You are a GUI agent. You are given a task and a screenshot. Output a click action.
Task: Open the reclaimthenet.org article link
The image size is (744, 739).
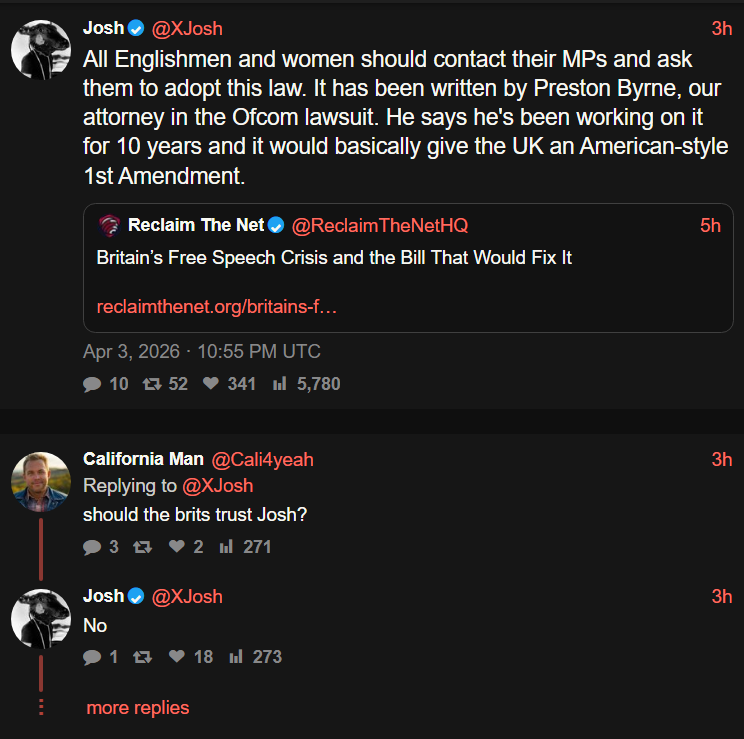tap(216, 307)
